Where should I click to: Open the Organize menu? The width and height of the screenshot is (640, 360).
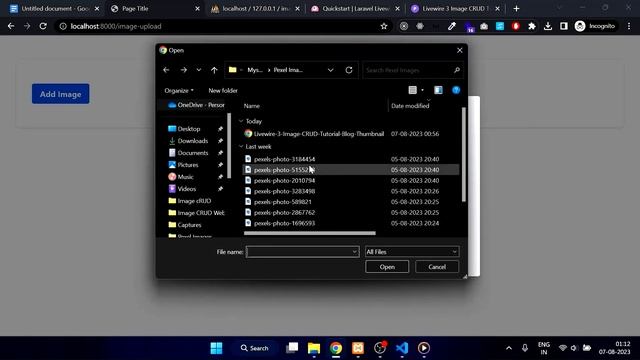179,91
